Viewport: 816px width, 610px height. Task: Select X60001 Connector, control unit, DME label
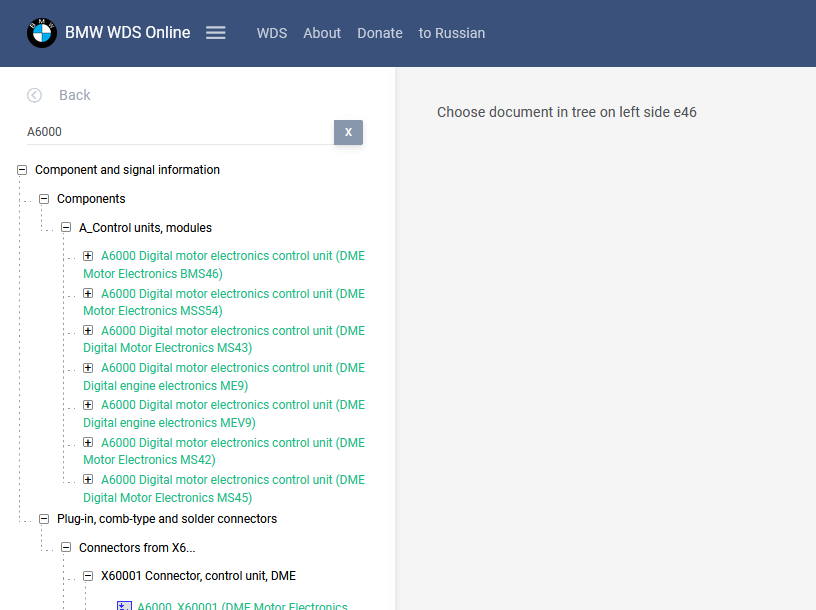click(198, 576)
